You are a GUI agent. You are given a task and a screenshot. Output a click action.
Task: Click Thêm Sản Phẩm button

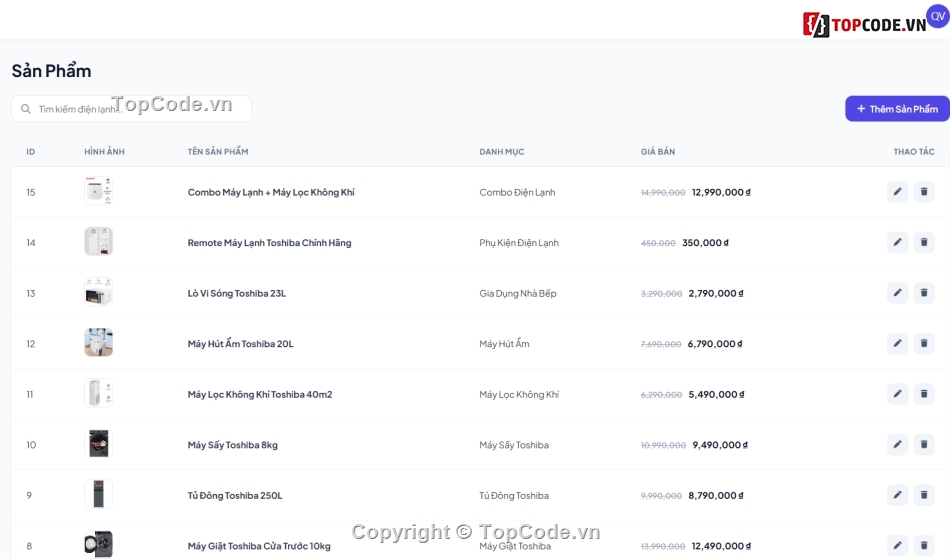tap(897, 109)
